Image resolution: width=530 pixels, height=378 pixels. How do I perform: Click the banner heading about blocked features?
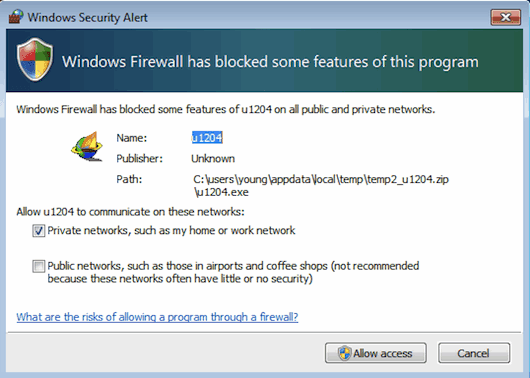pyautogui.click(x=270, y=62)
